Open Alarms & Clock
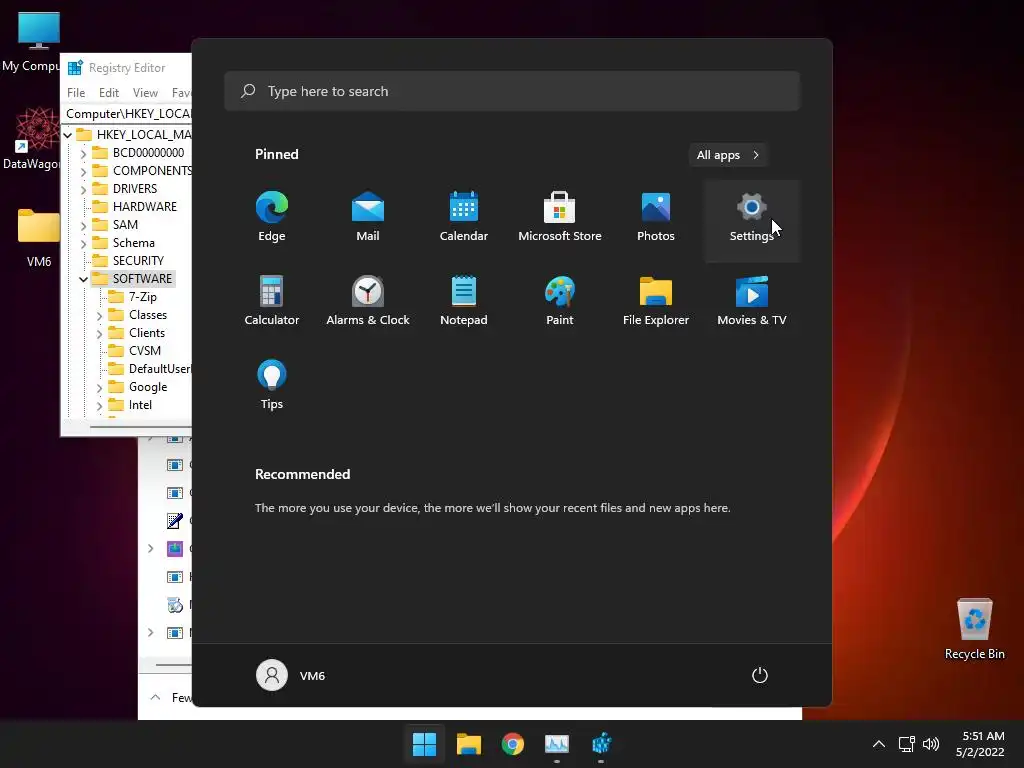1024x768 pixels. click(368, 301)
